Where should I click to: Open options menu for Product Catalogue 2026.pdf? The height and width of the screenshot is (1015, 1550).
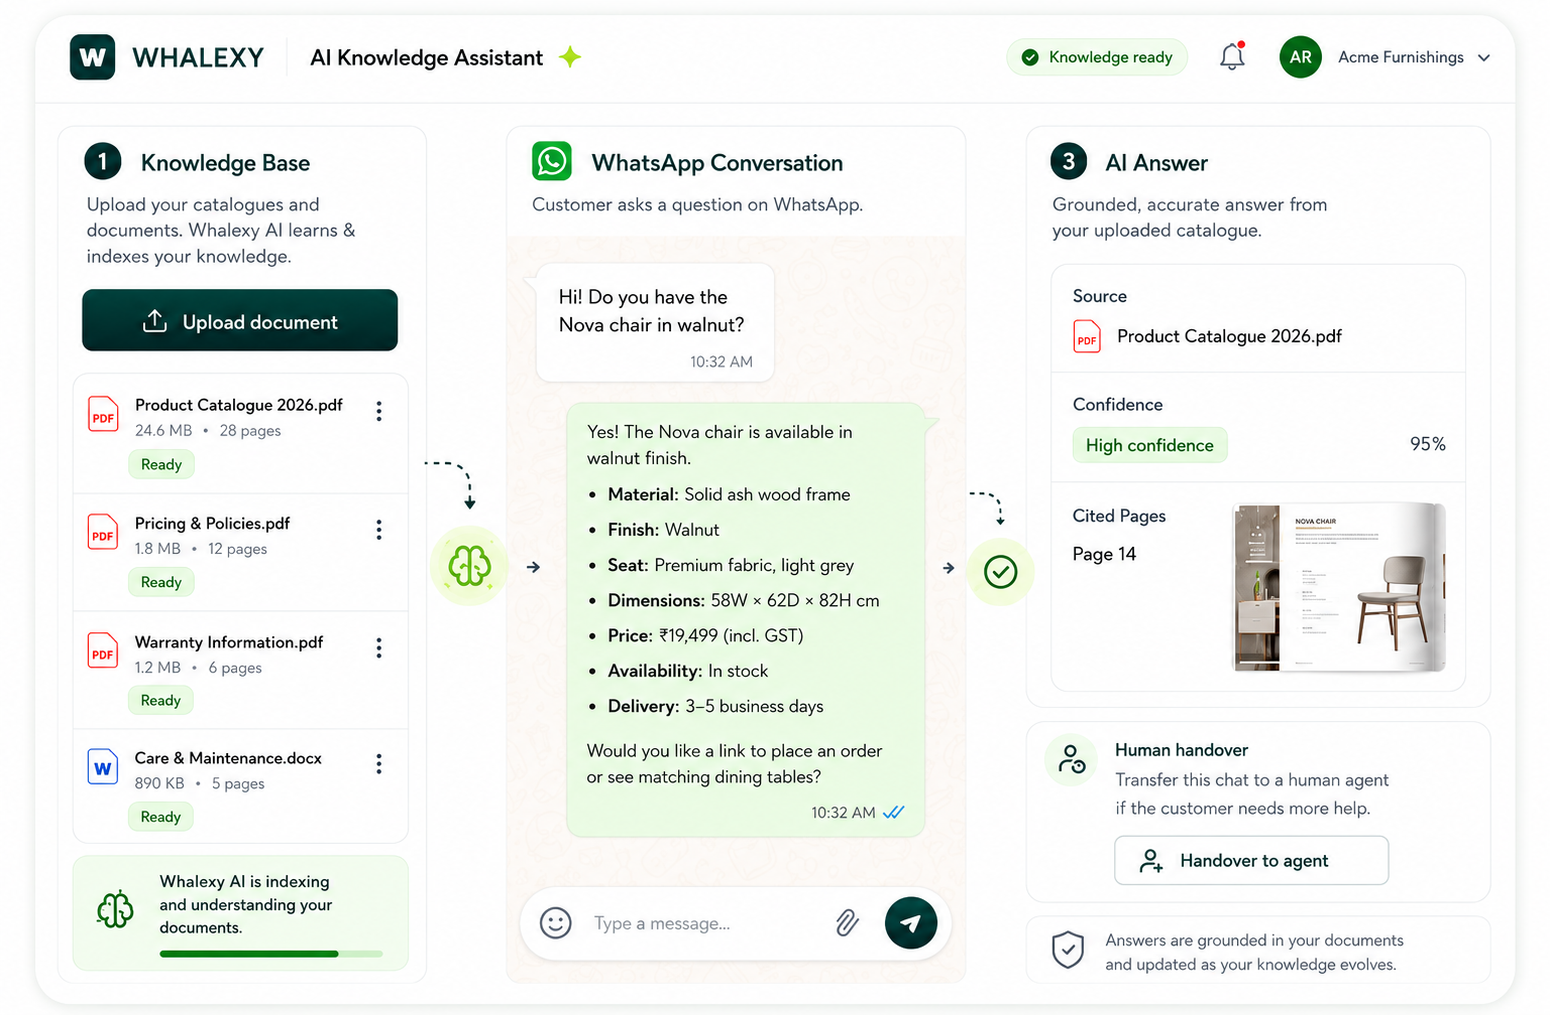click(x=379, y=411)
